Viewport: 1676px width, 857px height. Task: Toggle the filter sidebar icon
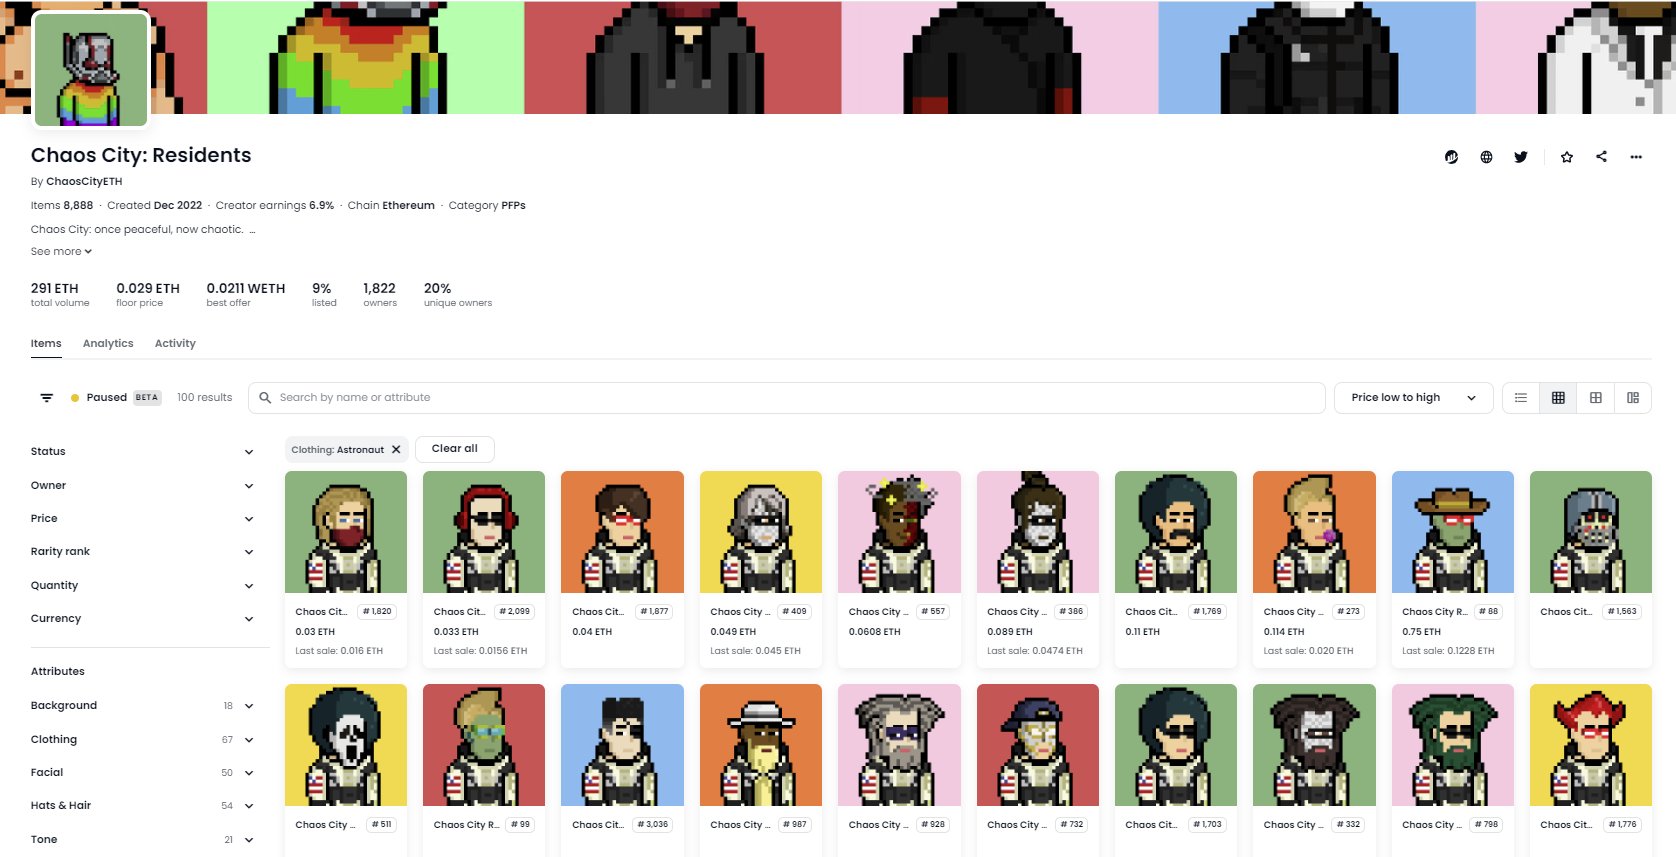[x=46, y=398]
